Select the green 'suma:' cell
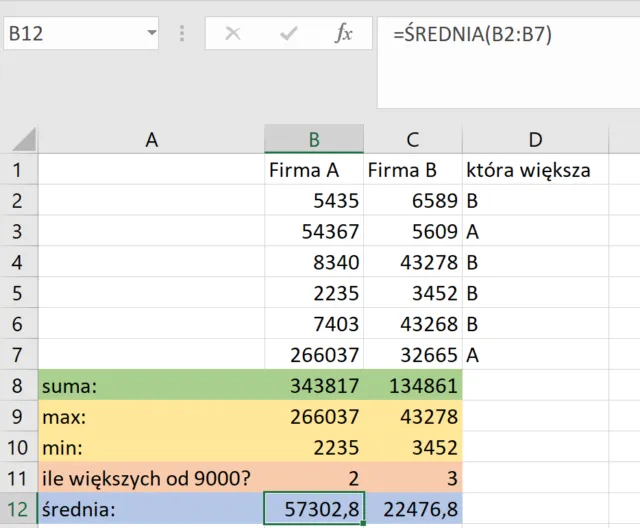This screenshot has height=528, width=640. click(151, 385)
